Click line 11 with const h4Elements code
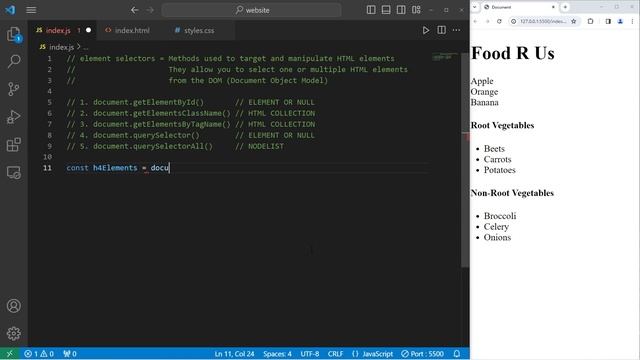Viewport: 640px width, 360px height. pyautogui.click(x=118, y=168)
